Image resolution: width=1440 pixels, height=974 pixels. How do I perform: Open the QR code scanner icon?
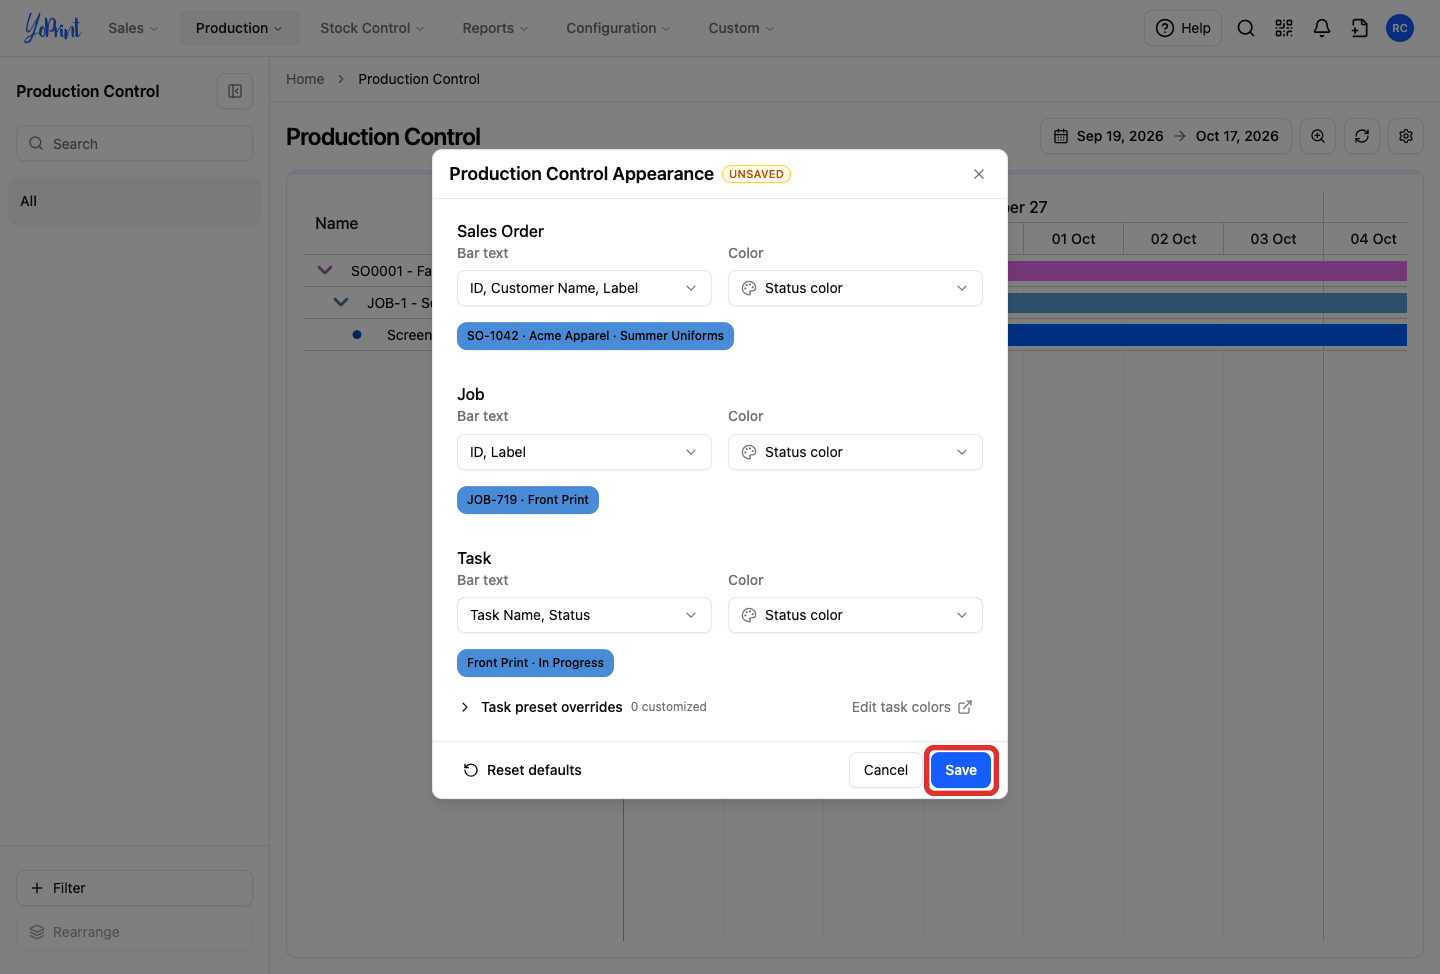pyautogui.click(x=1284, y=28)
